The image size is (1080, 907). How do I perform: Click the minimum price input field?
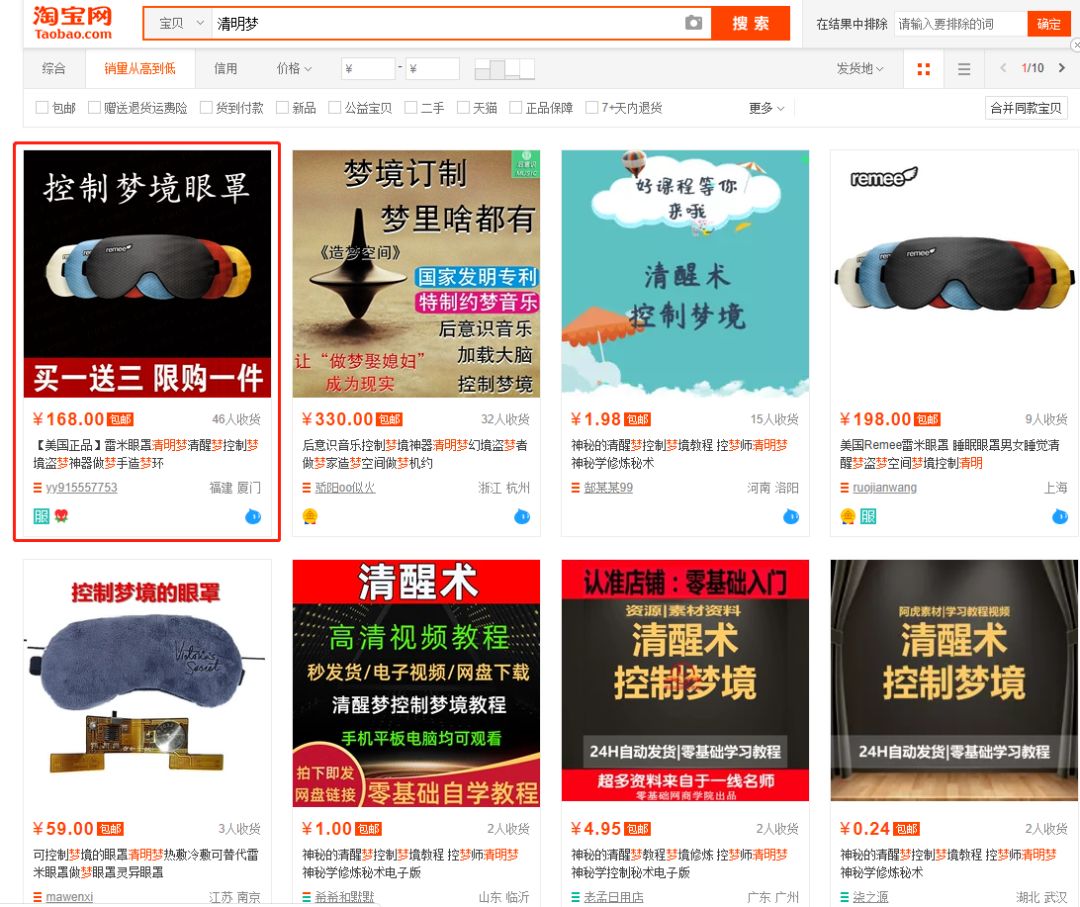click(368, 69)
